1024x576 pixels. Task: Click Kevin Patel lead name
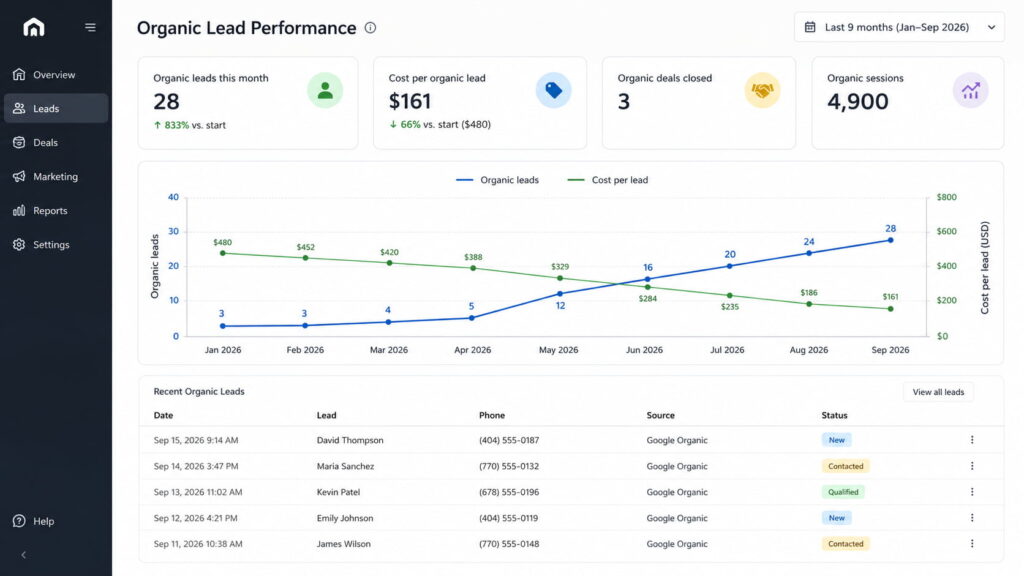pos(338,492)
